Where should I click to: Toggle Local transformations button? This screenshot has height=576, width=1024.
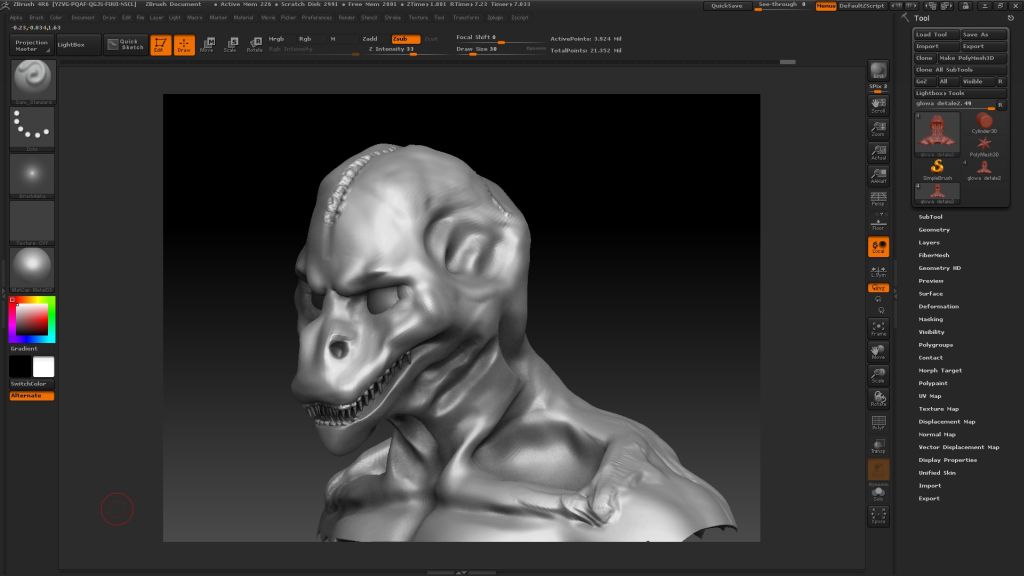(878, 247)
